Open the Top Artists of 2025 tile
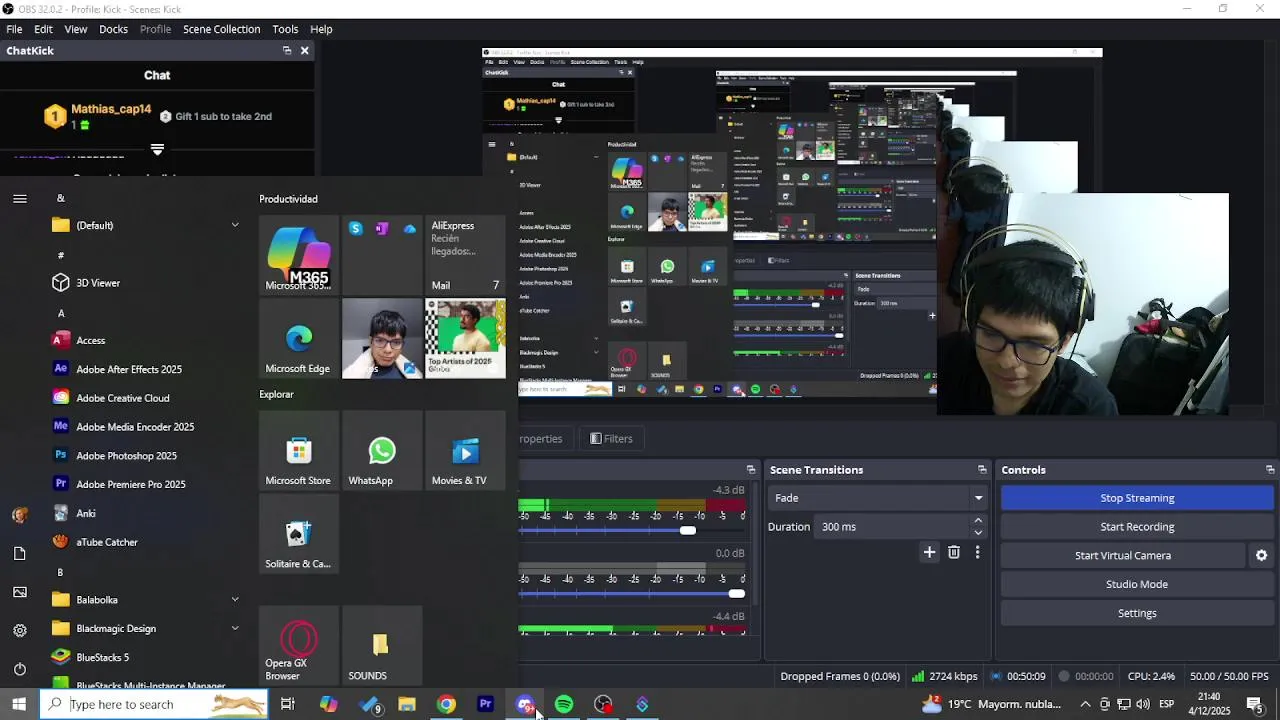1280x720 pixels. (465, 338)
